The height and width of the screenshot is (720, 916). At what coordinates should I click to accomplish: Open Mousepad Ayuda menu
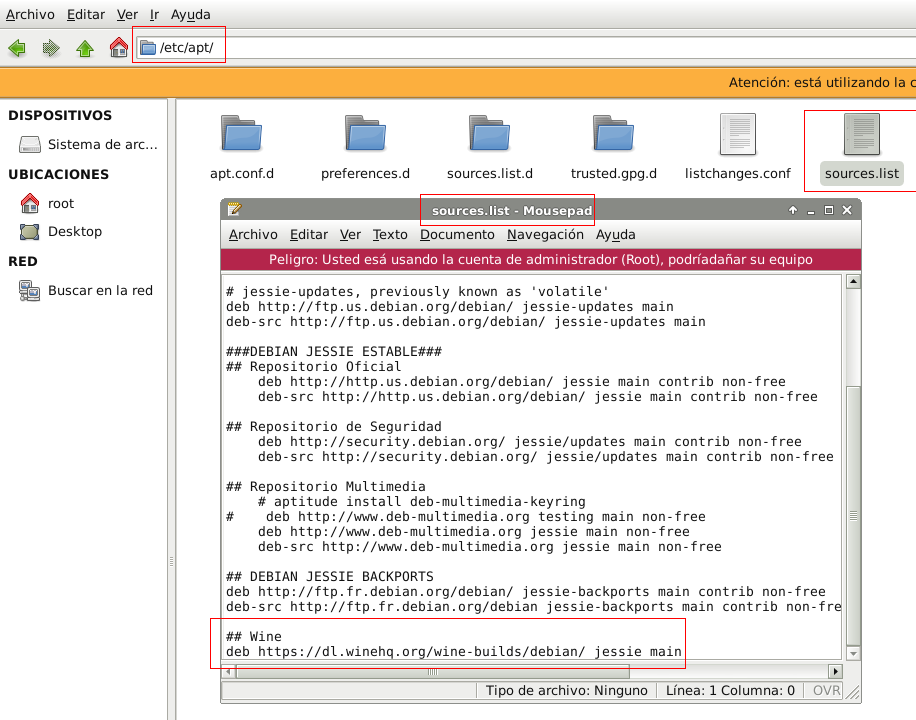pos(616,234)
